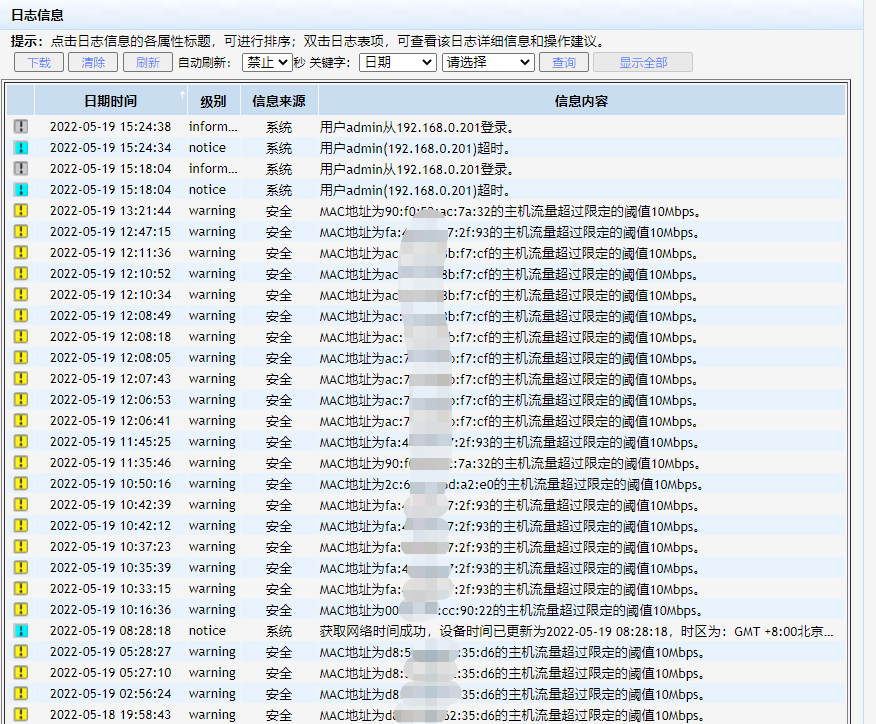Viewport: 876px width, 724px height.
Task: Click the warning icon of the 10:42:39 row
Action: [x=21, y=504]
